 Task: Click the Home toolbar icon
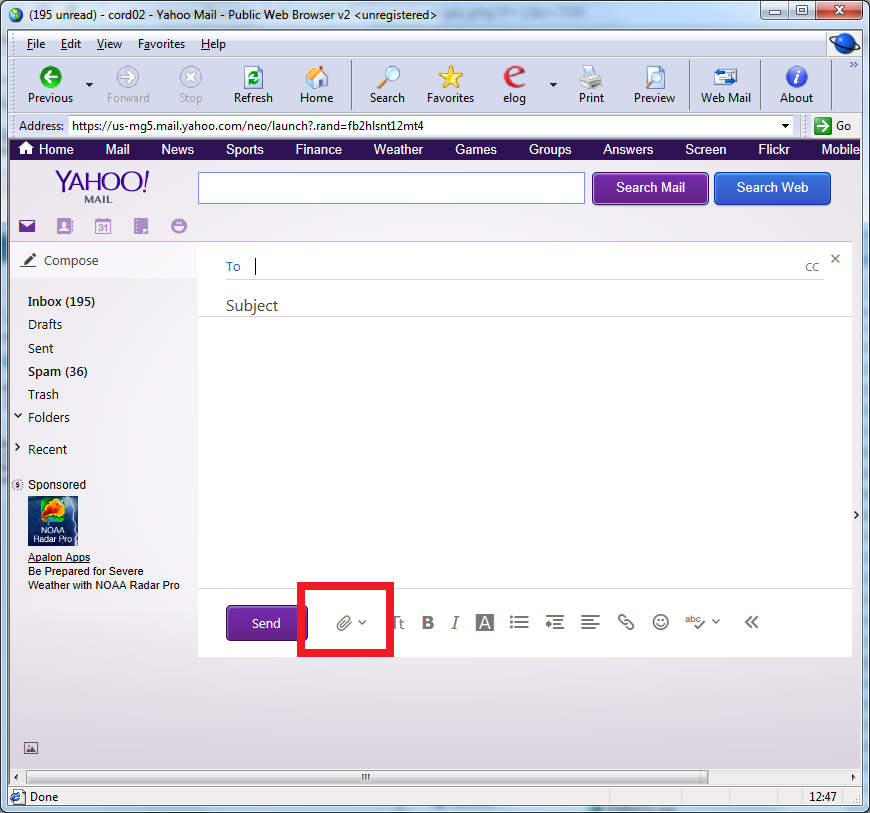(316, 84)
